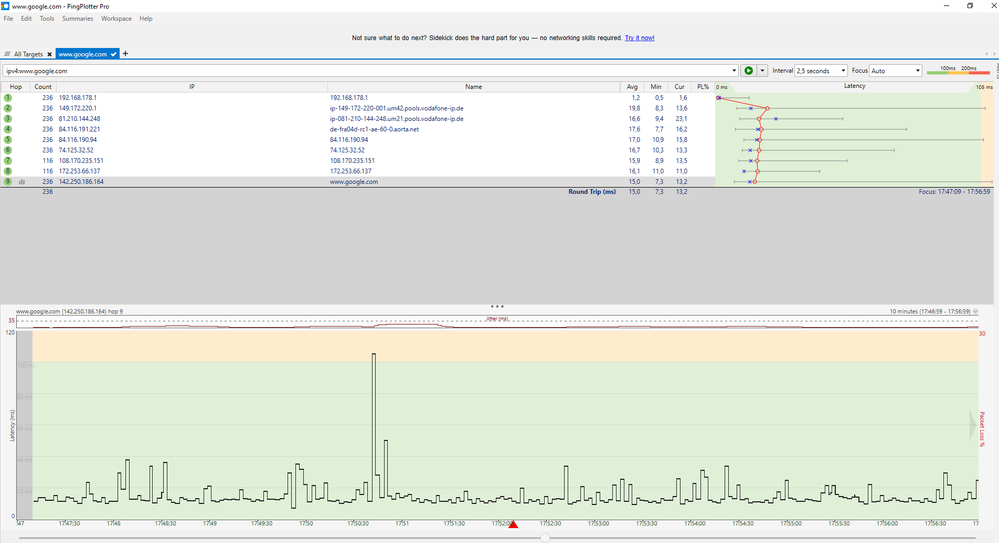Select the hop 1 green circle
This screenshot has height=543, width=999.
coord(8,98)
